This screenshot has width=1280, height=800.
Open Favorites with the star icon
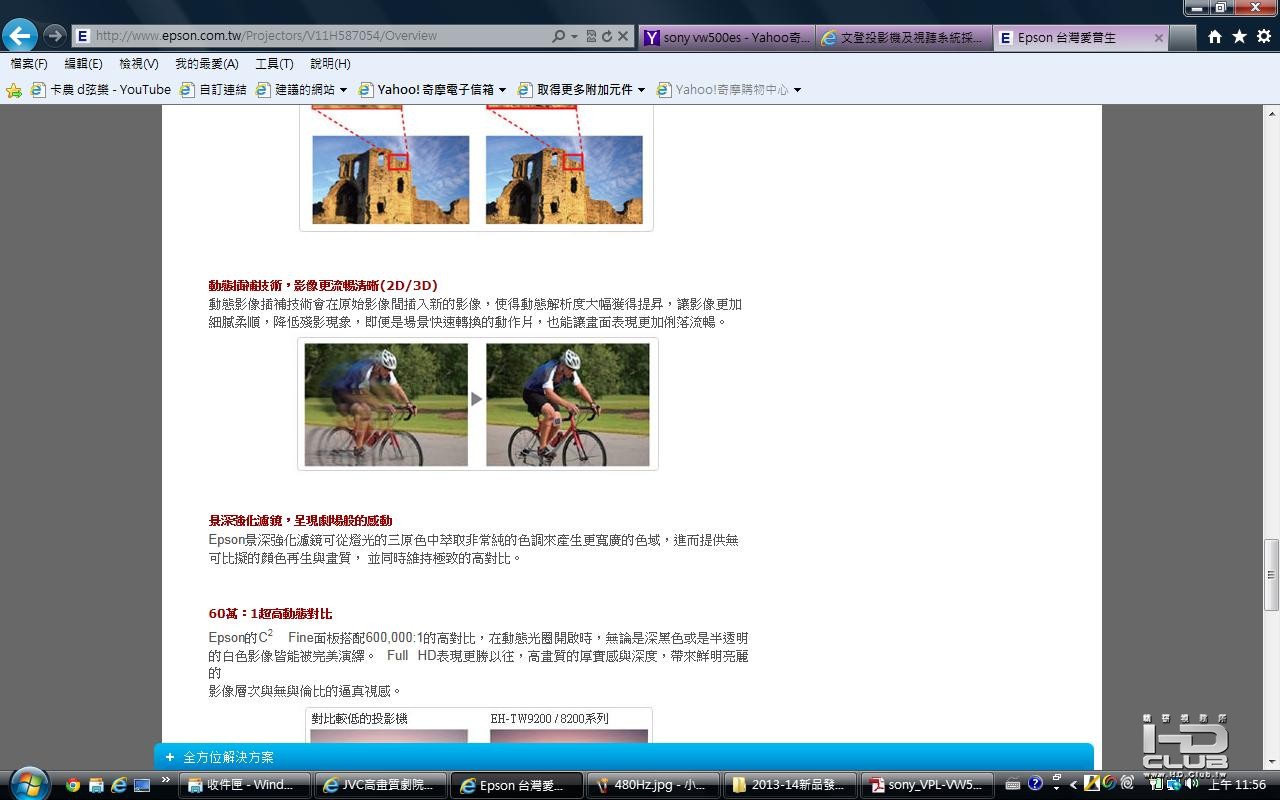pyautogui.click(x=1239, y=37)
